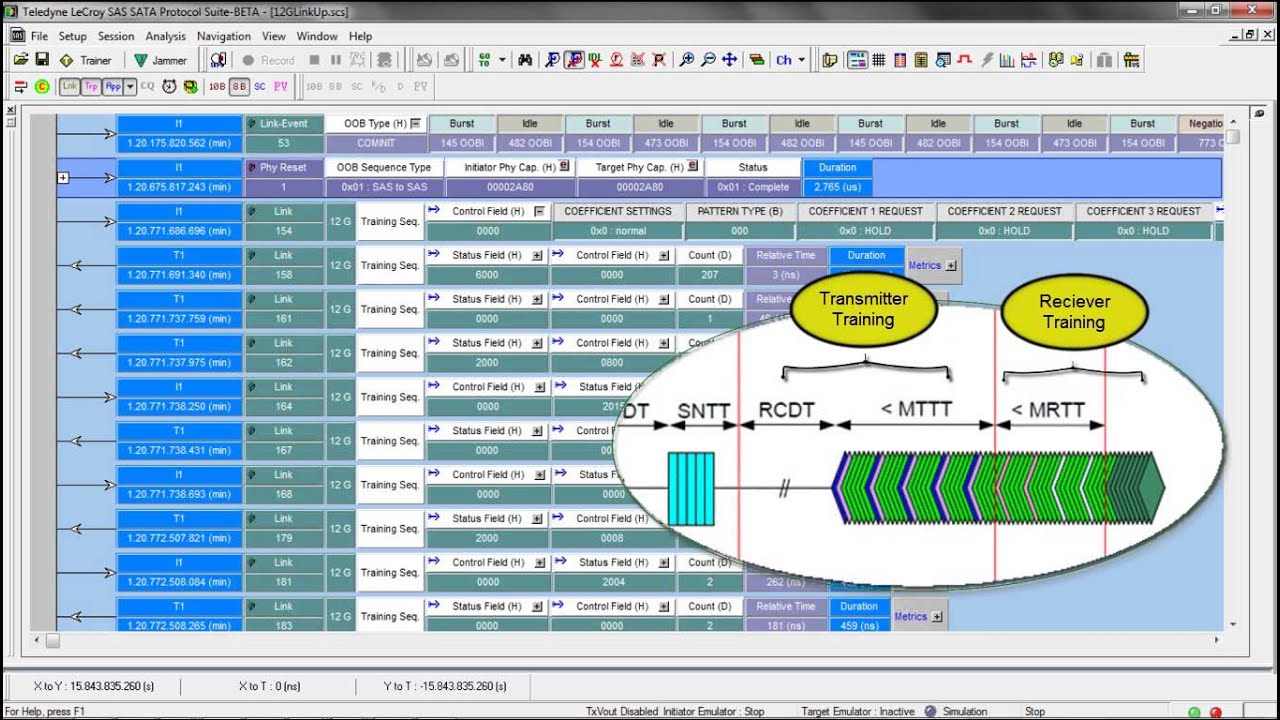Expand the Phy Reset row plus box
The height and width of the screenshot is (720, 1280).
click(62, 178)
